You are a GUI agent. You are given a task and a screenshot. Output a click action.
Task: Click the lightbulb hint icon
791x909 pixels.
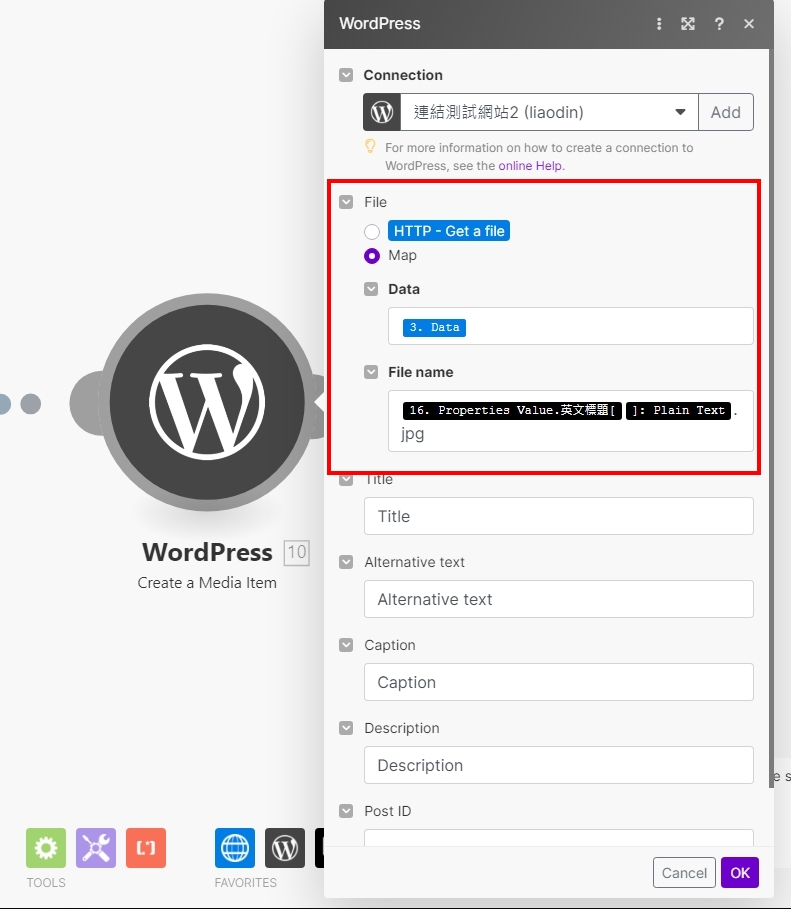369,146
